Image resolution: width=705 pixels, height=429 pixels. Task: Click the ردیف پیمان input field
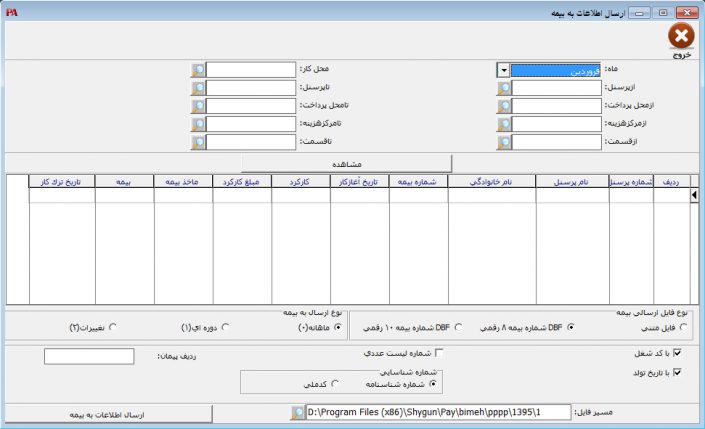click(x=89, y=356)
